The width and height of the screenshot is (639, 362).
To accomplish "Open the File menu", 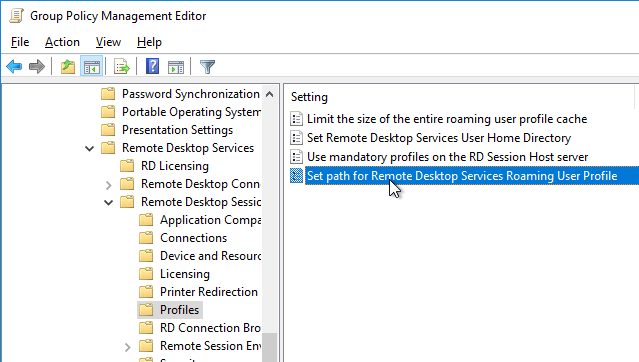I will 20,42.
